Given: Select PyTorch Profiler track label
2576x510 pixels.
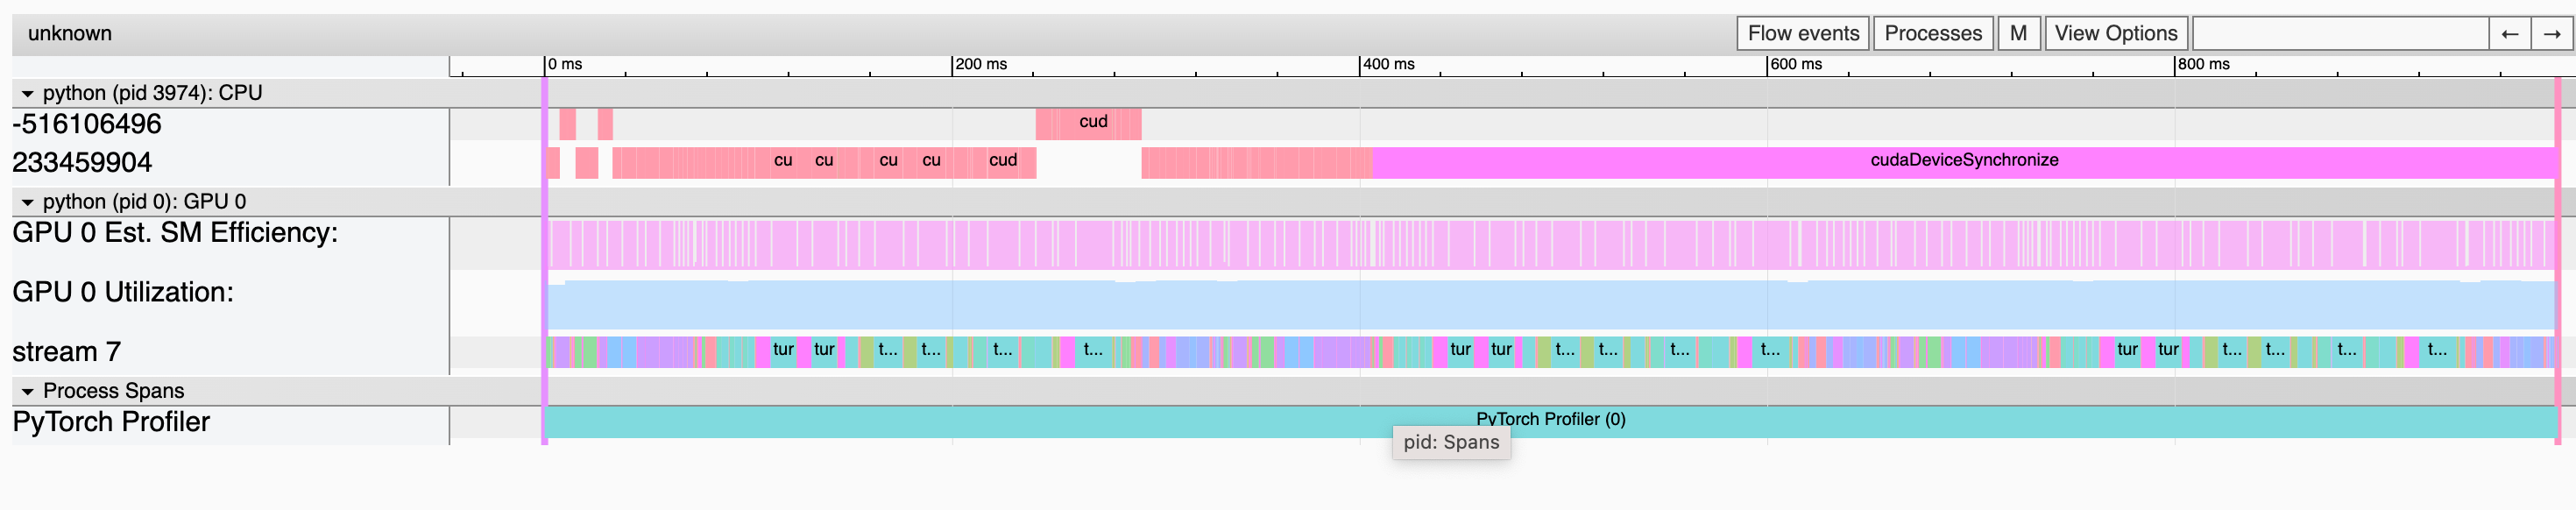Looking at the screenshot, I should [111, 422].
